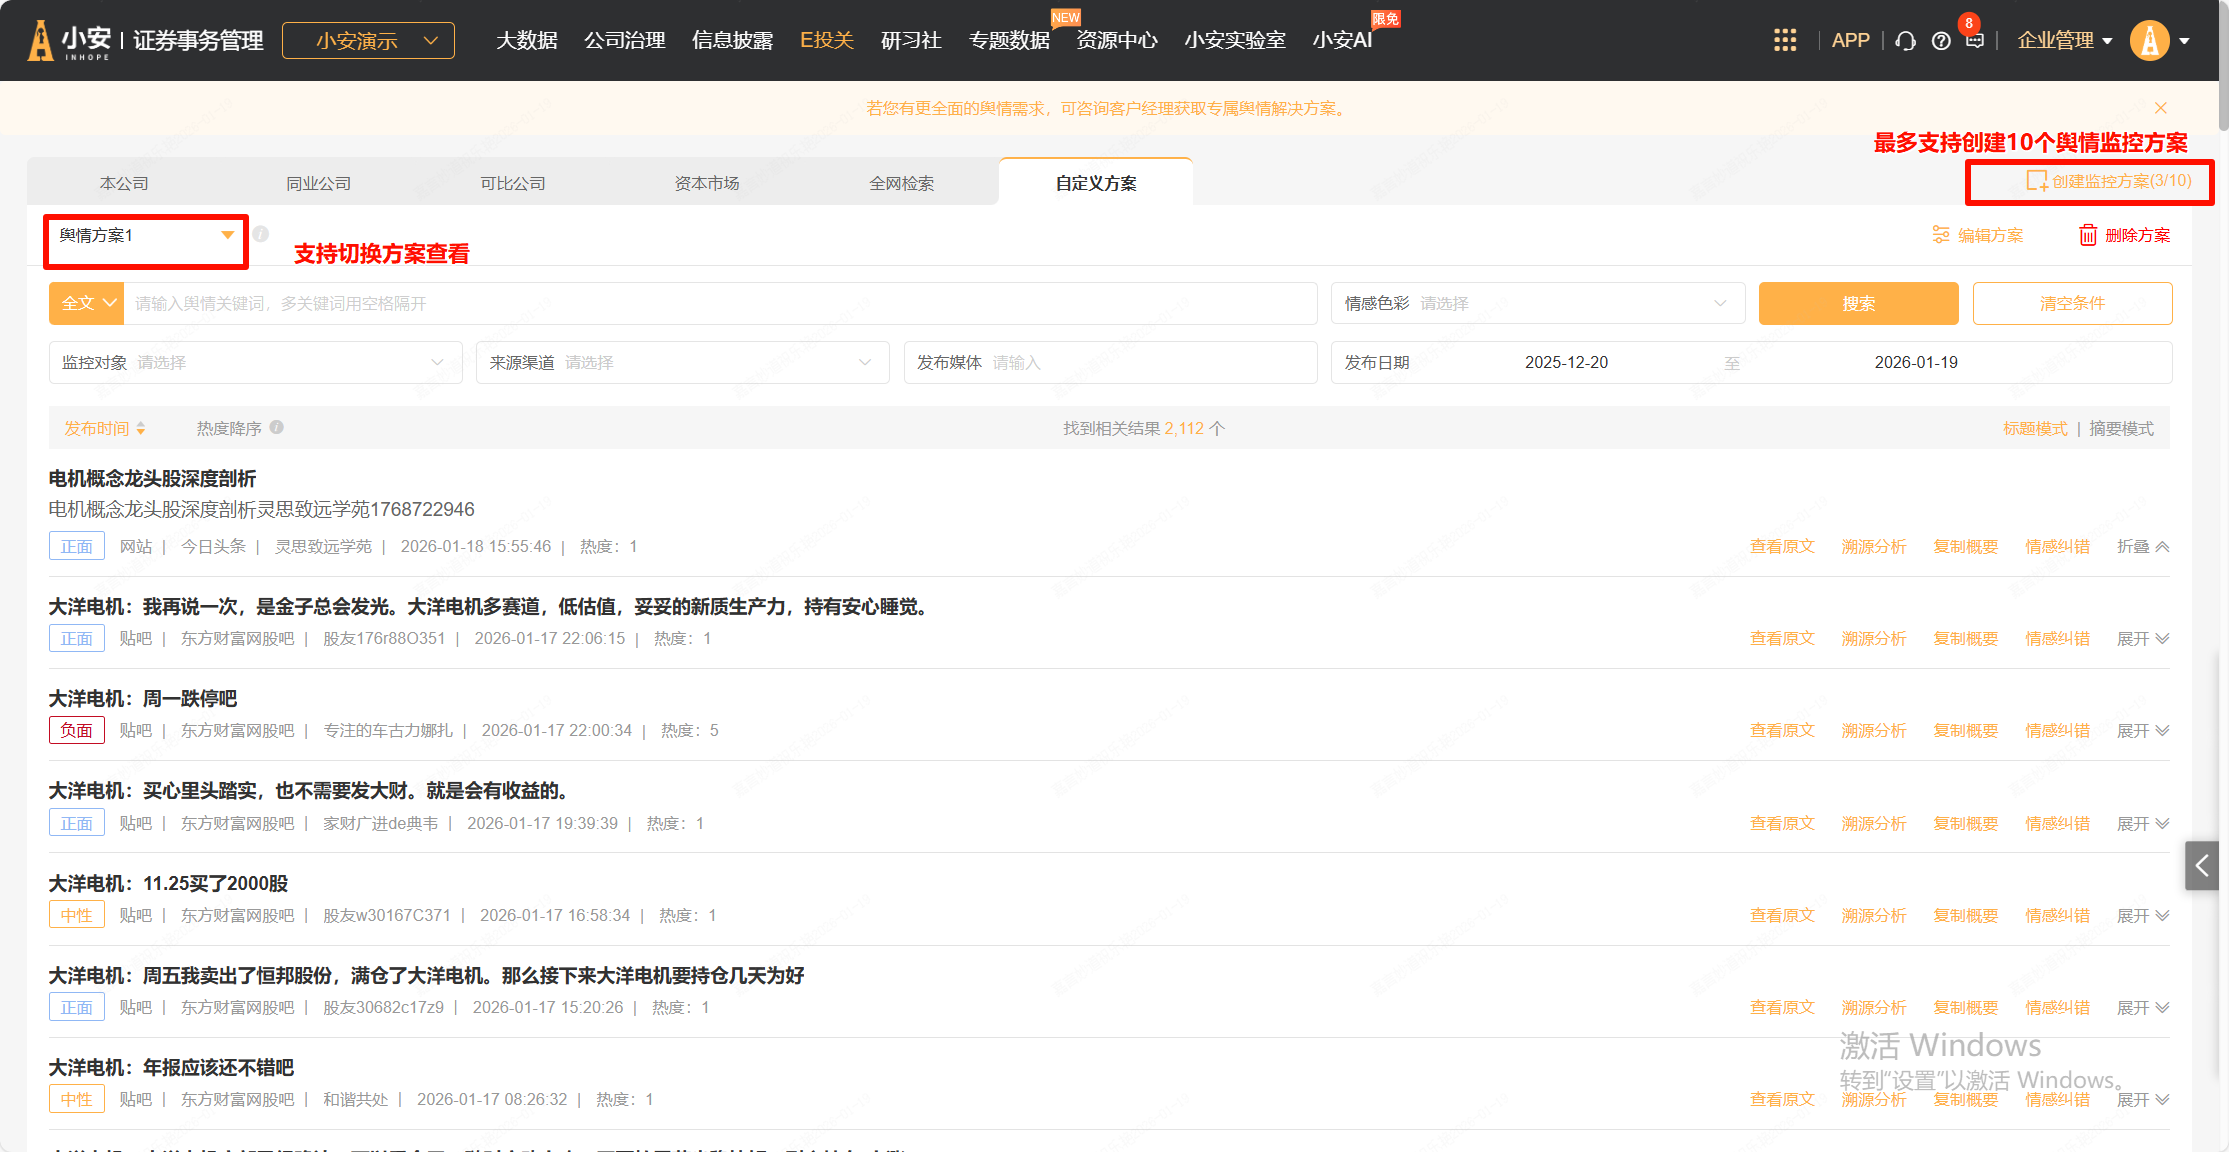
Task: Open the 监控对象 dropdown
Action: coord(255,362)
